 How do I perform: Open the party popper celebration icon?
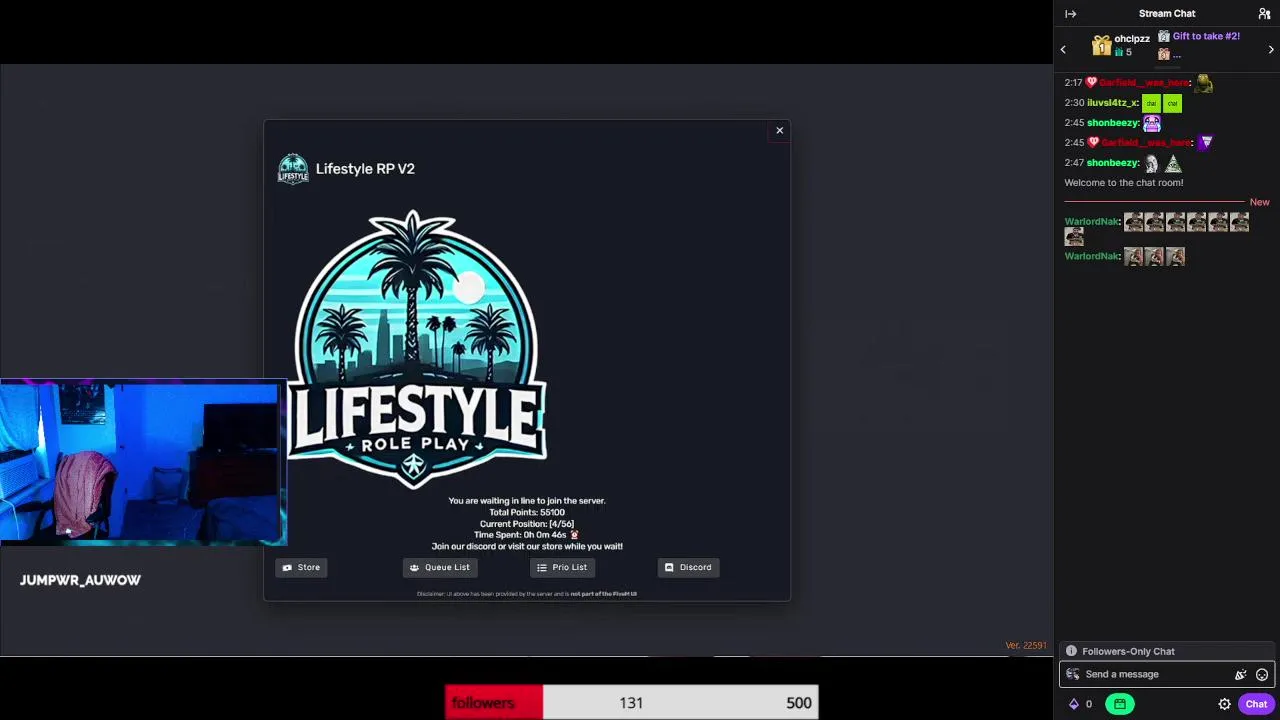tap(1240, 674)
